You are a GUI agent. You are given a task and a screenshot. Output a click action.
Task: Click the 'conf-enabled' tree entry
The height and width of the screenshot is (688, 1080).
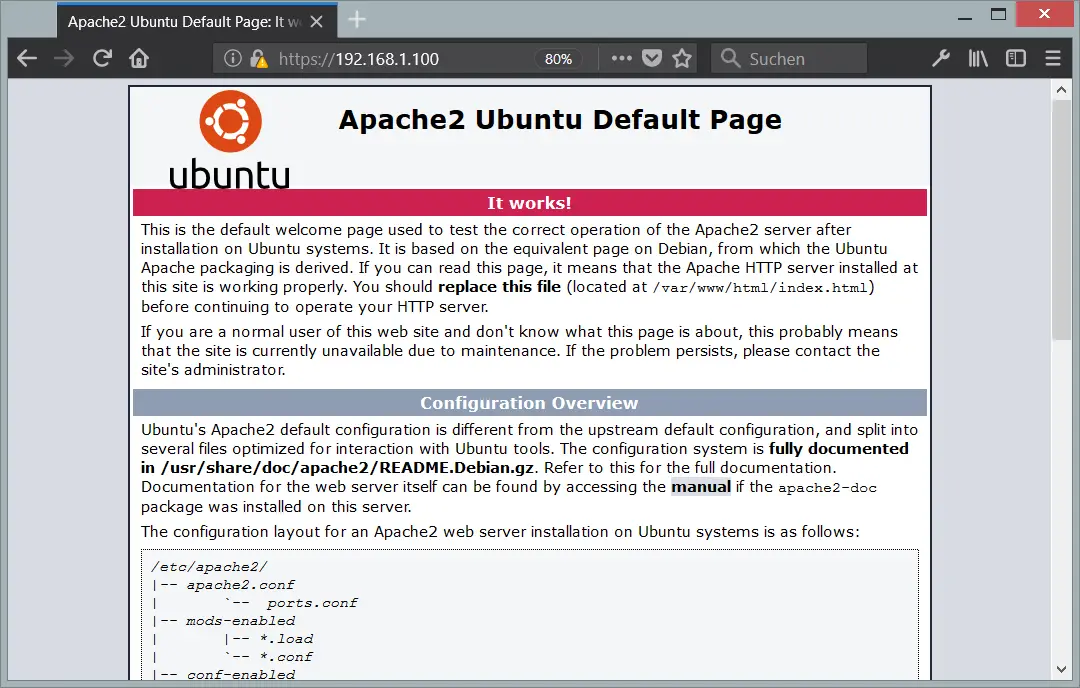click(241, 674)
